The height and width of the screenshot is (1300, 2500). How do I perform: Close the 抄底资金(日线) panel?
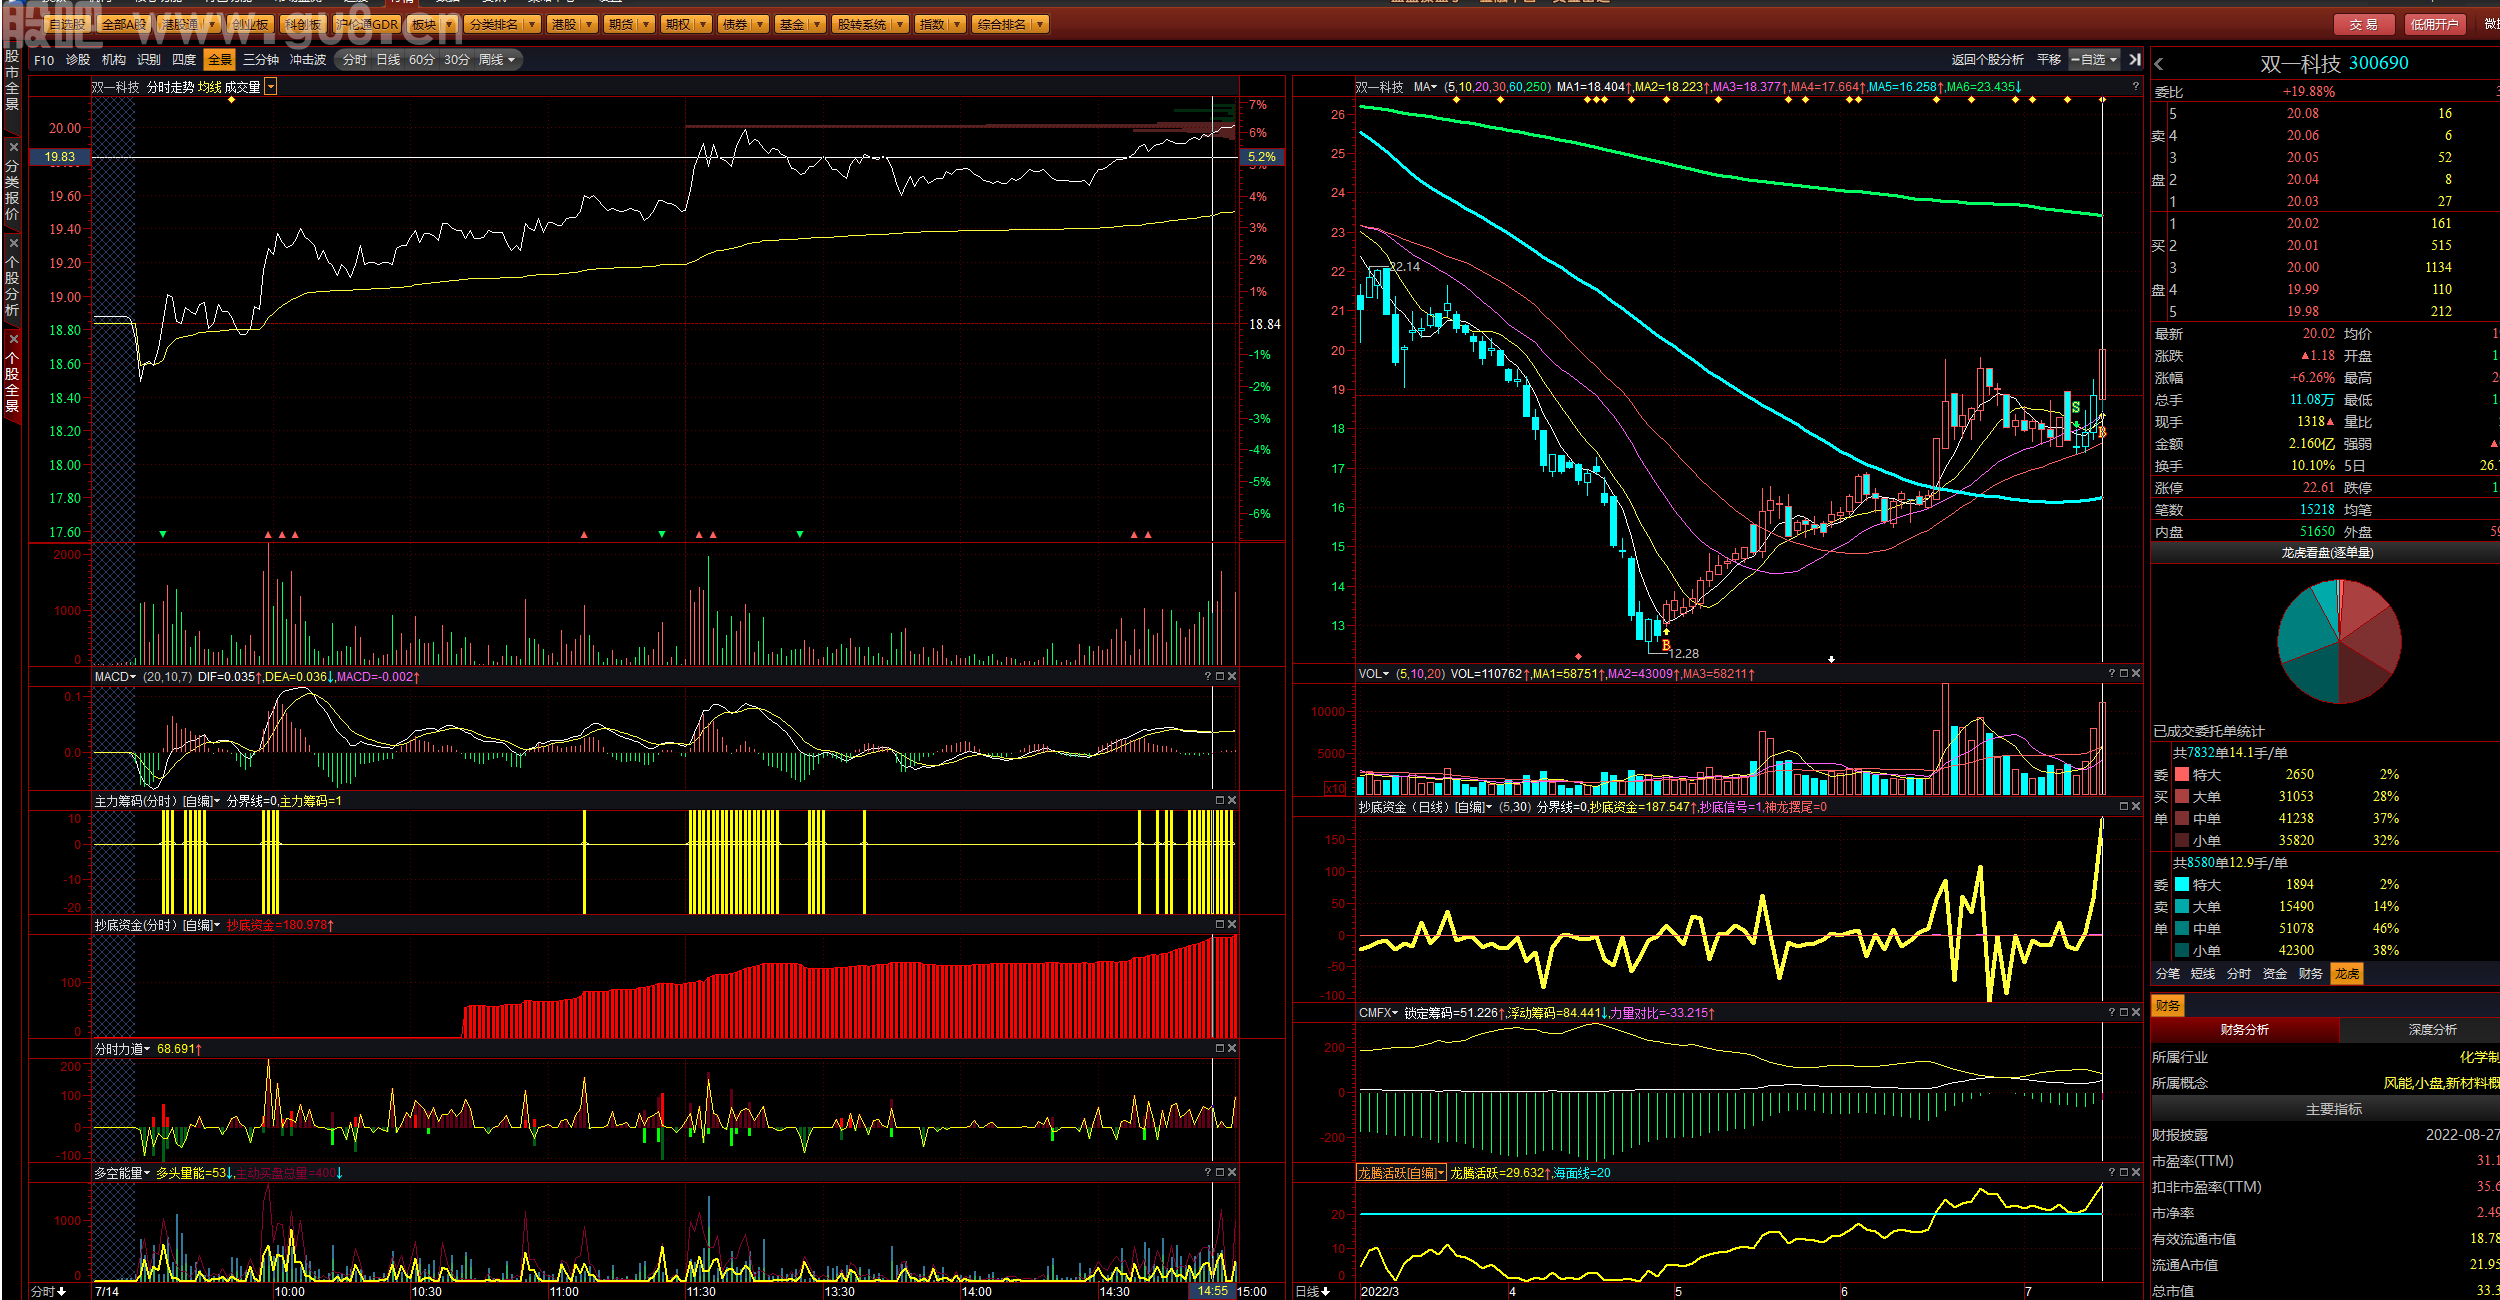(2136, 807)
